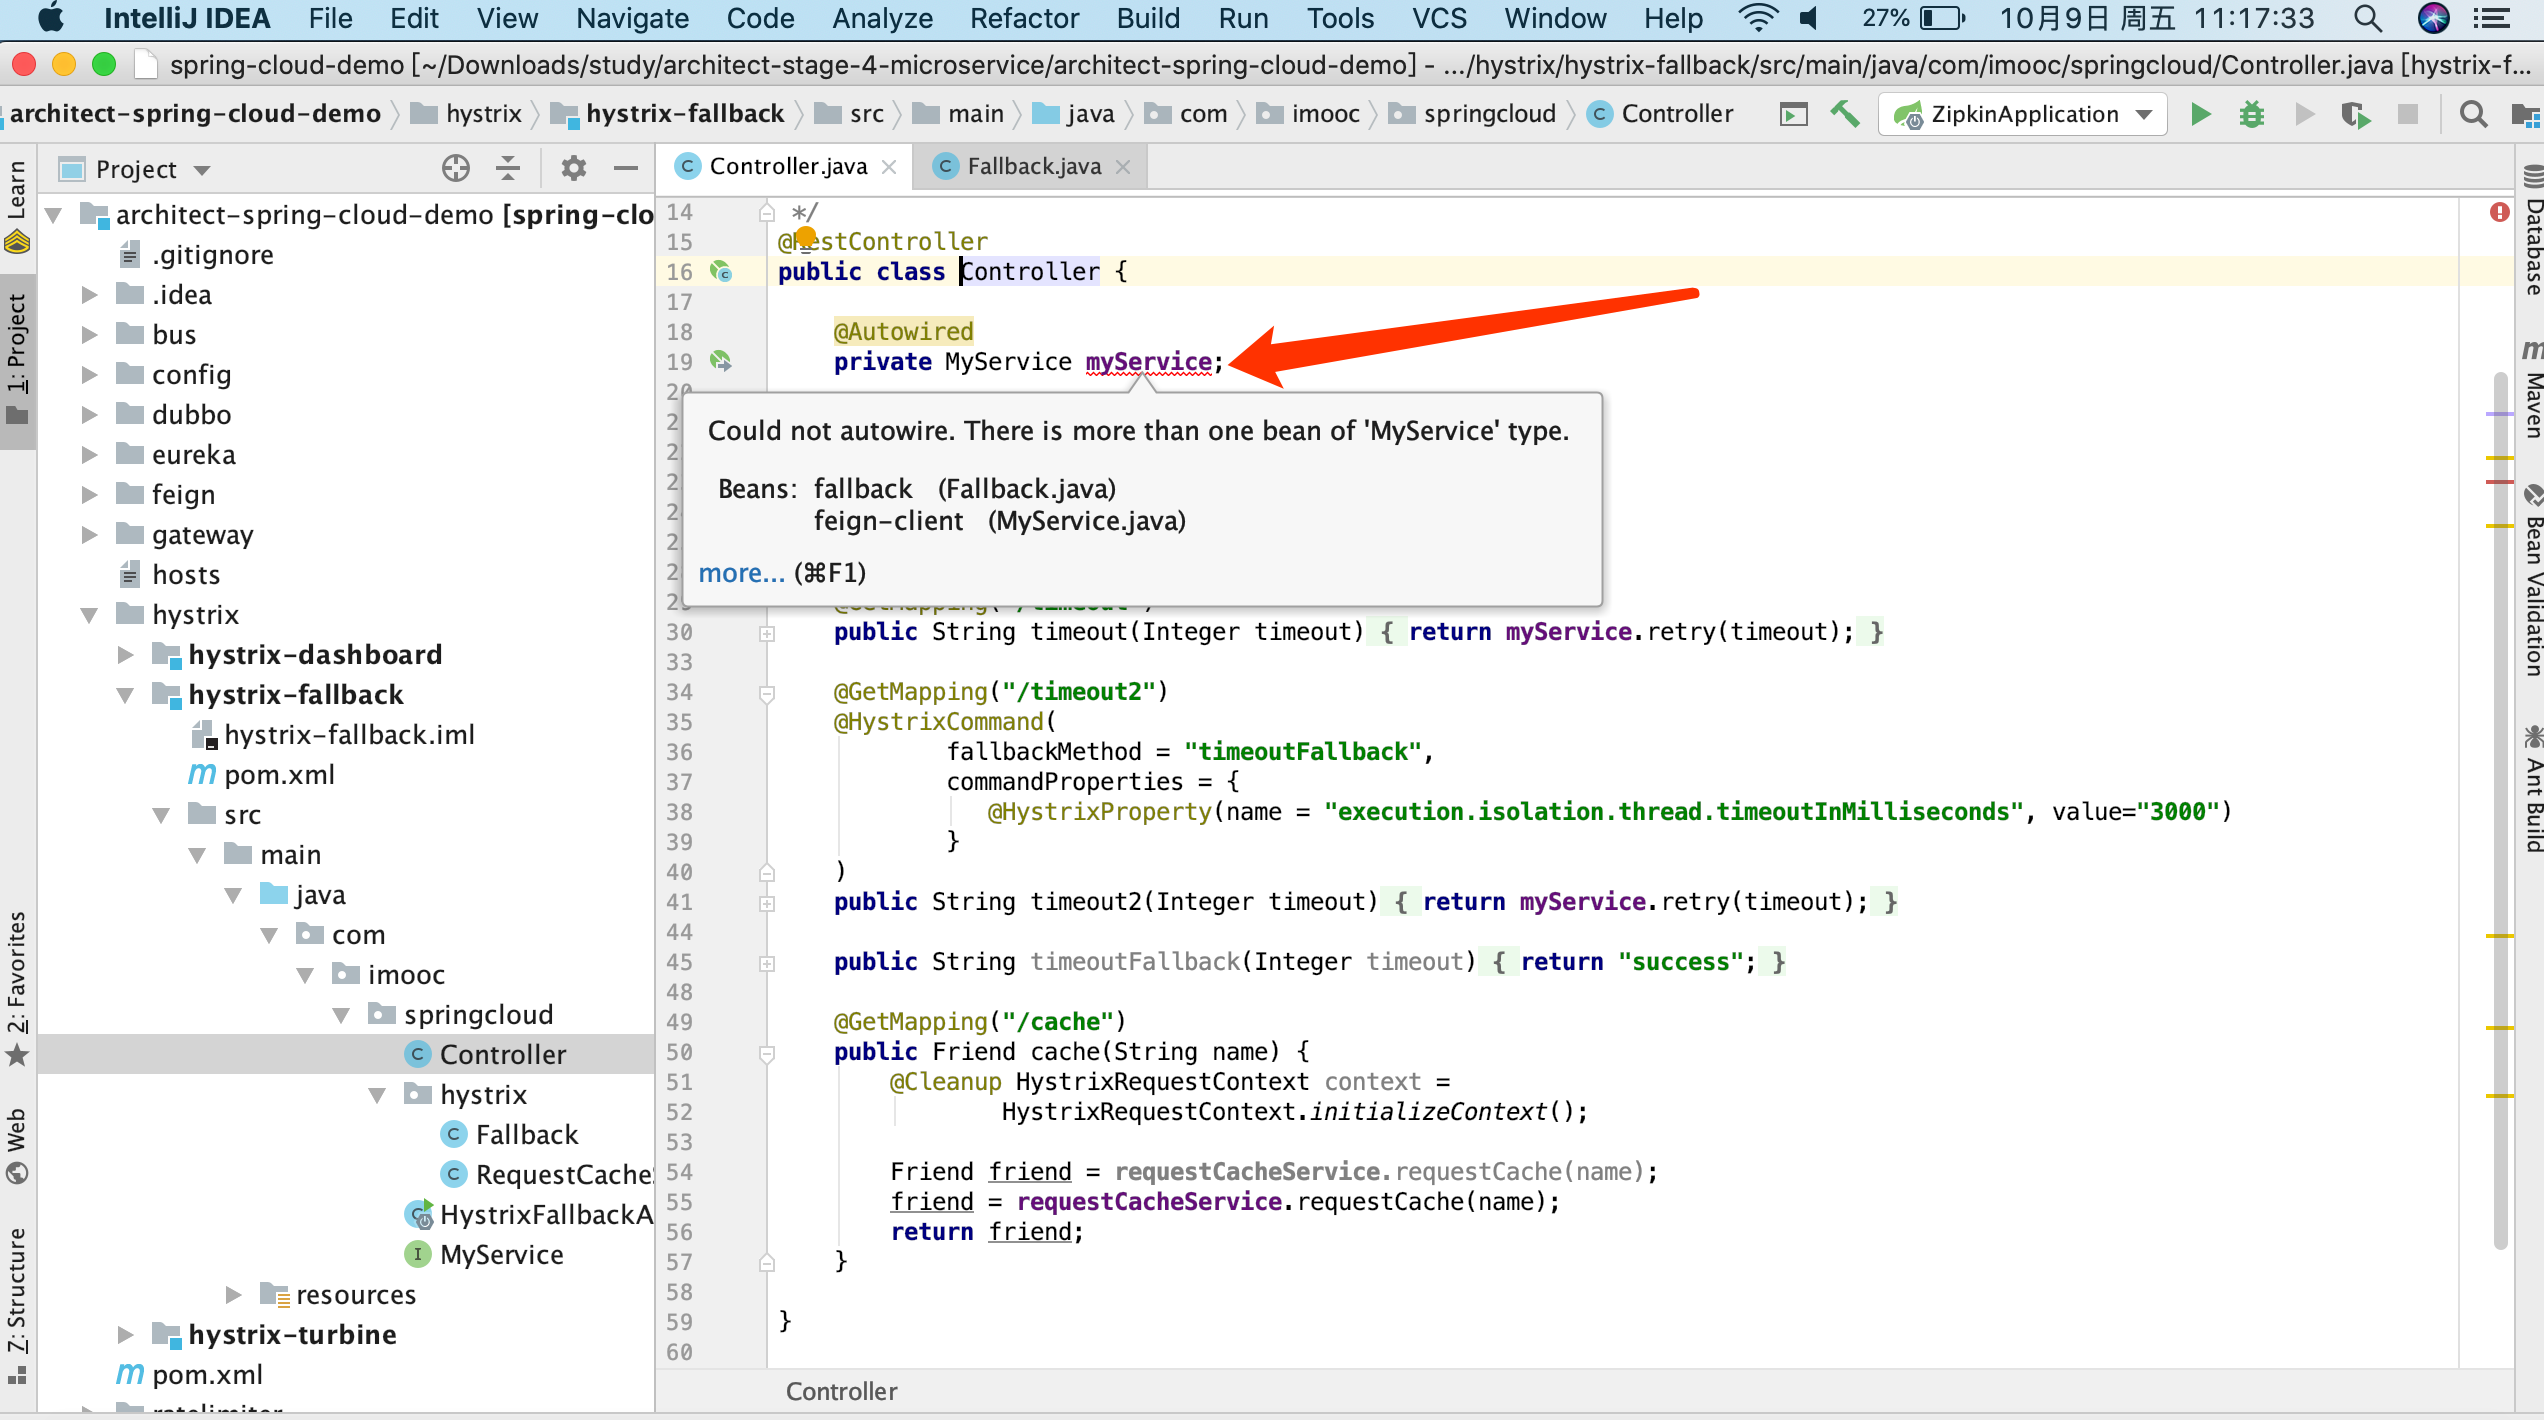Toggle the Web tool window

pyautogui.click(x=17, y=1145)
